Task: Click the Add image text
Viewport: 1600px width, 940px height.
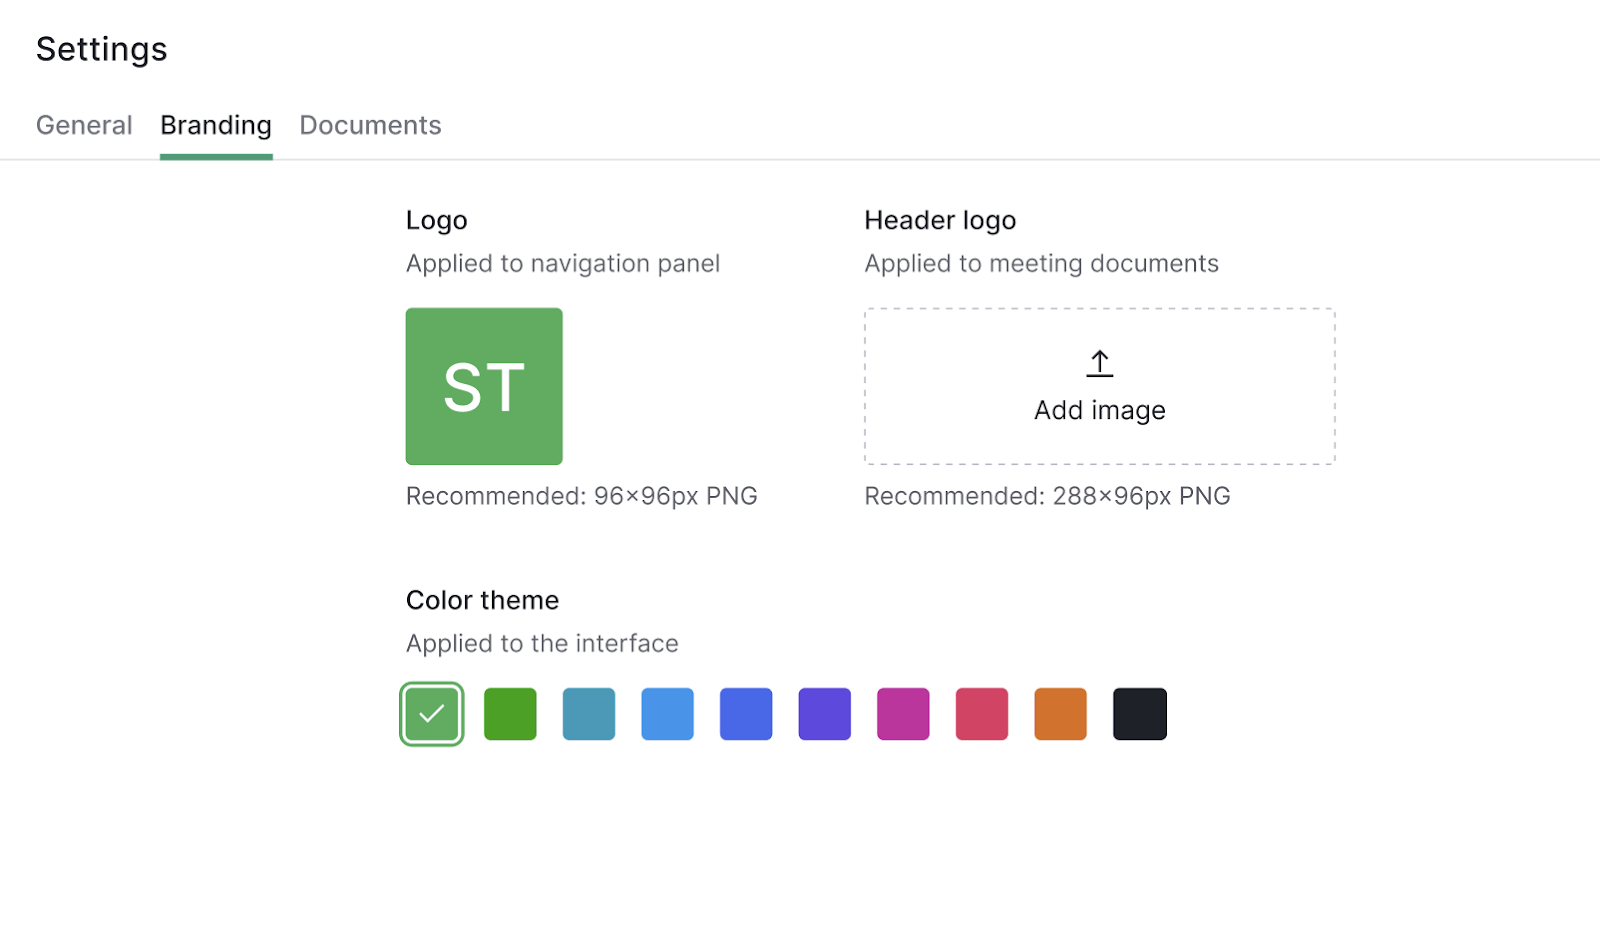Action: point(1099,410)
